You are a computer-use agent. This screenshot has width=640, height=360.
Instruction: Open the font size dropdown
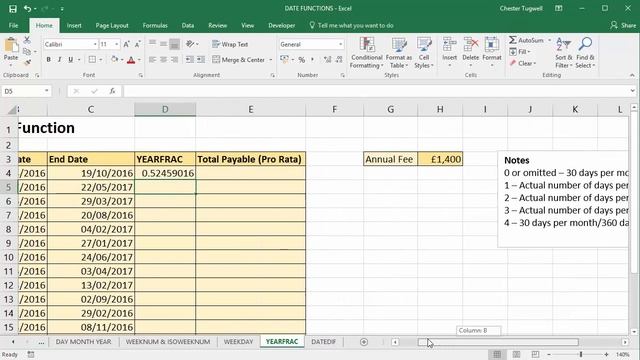click(x=116, y=44)
